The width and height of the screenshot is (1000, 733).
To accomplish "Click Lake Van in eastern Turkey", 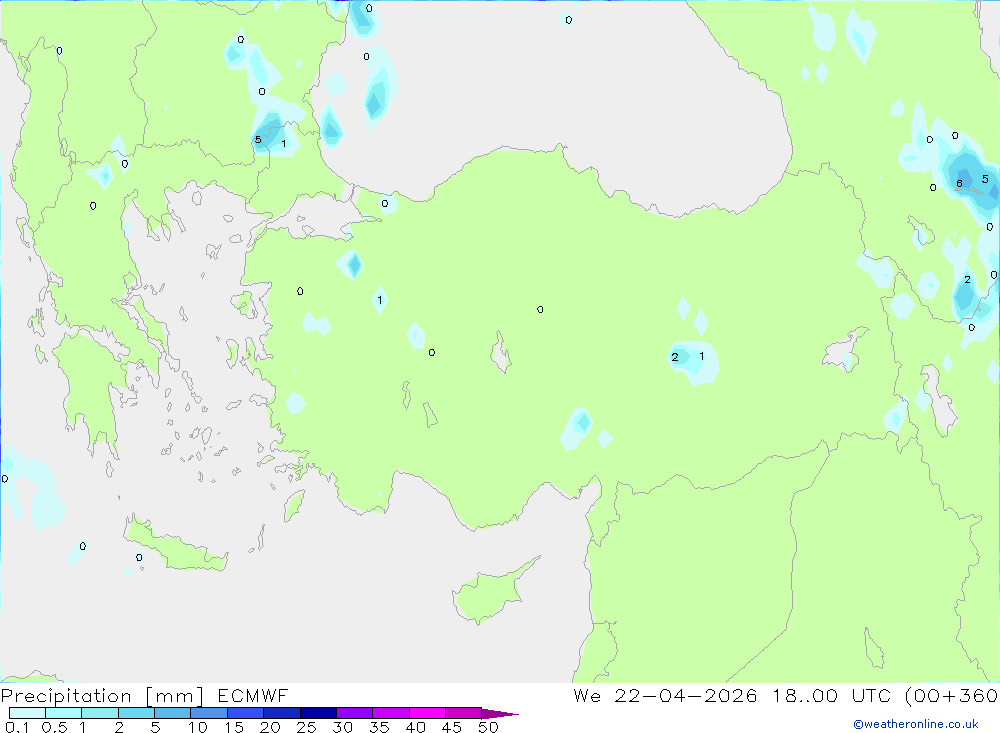I will pos(843,351).
